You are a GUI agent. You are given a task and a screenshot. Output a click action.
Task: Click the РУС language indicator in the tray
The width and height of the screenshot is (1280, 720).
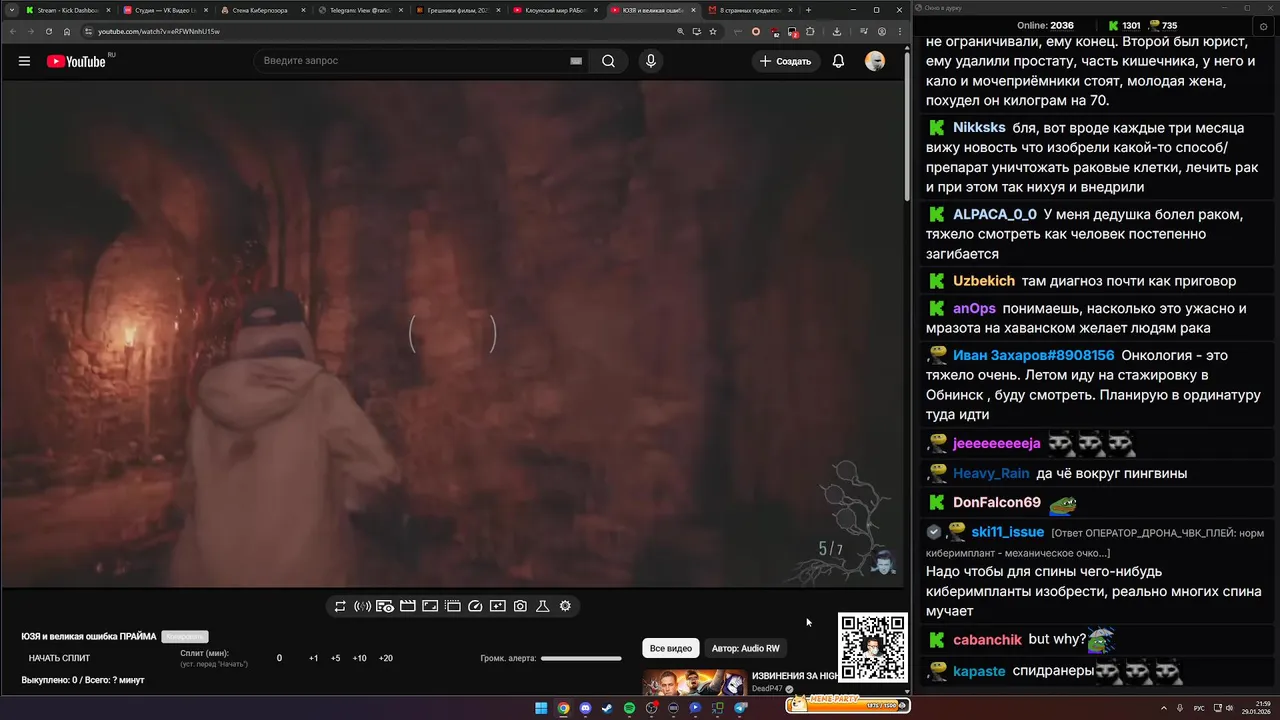tap(1199, 708)
